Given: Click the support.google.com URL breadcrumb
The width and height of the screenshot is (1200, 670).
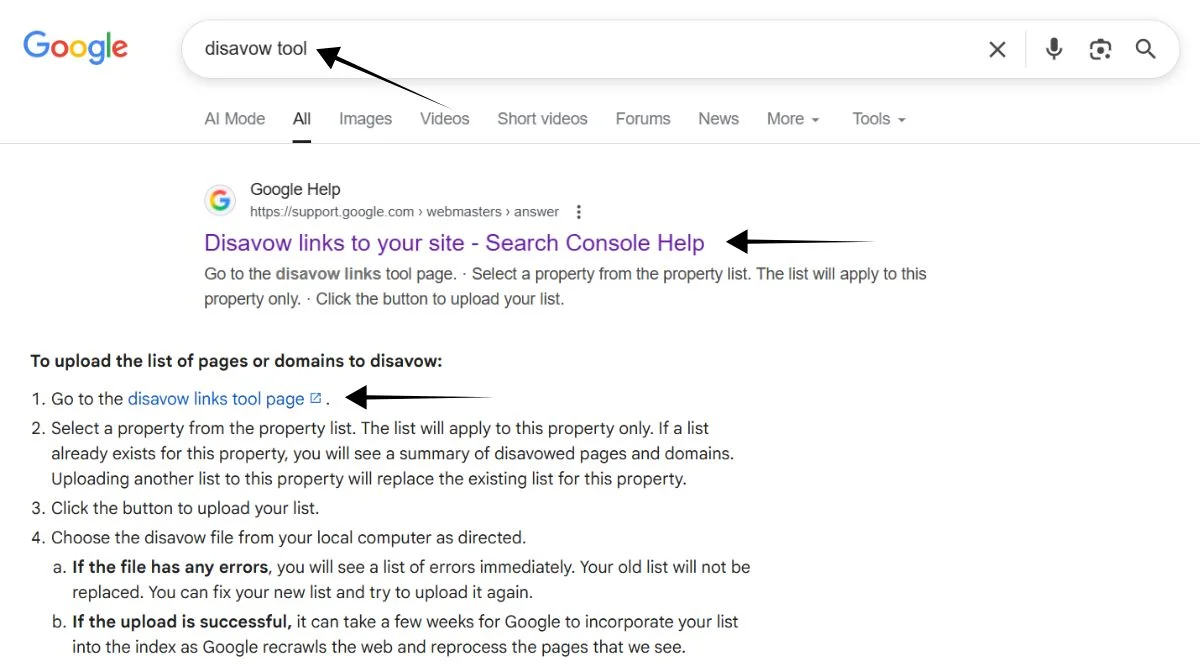Looking at the screenshot, I should (x=404, y=212).
